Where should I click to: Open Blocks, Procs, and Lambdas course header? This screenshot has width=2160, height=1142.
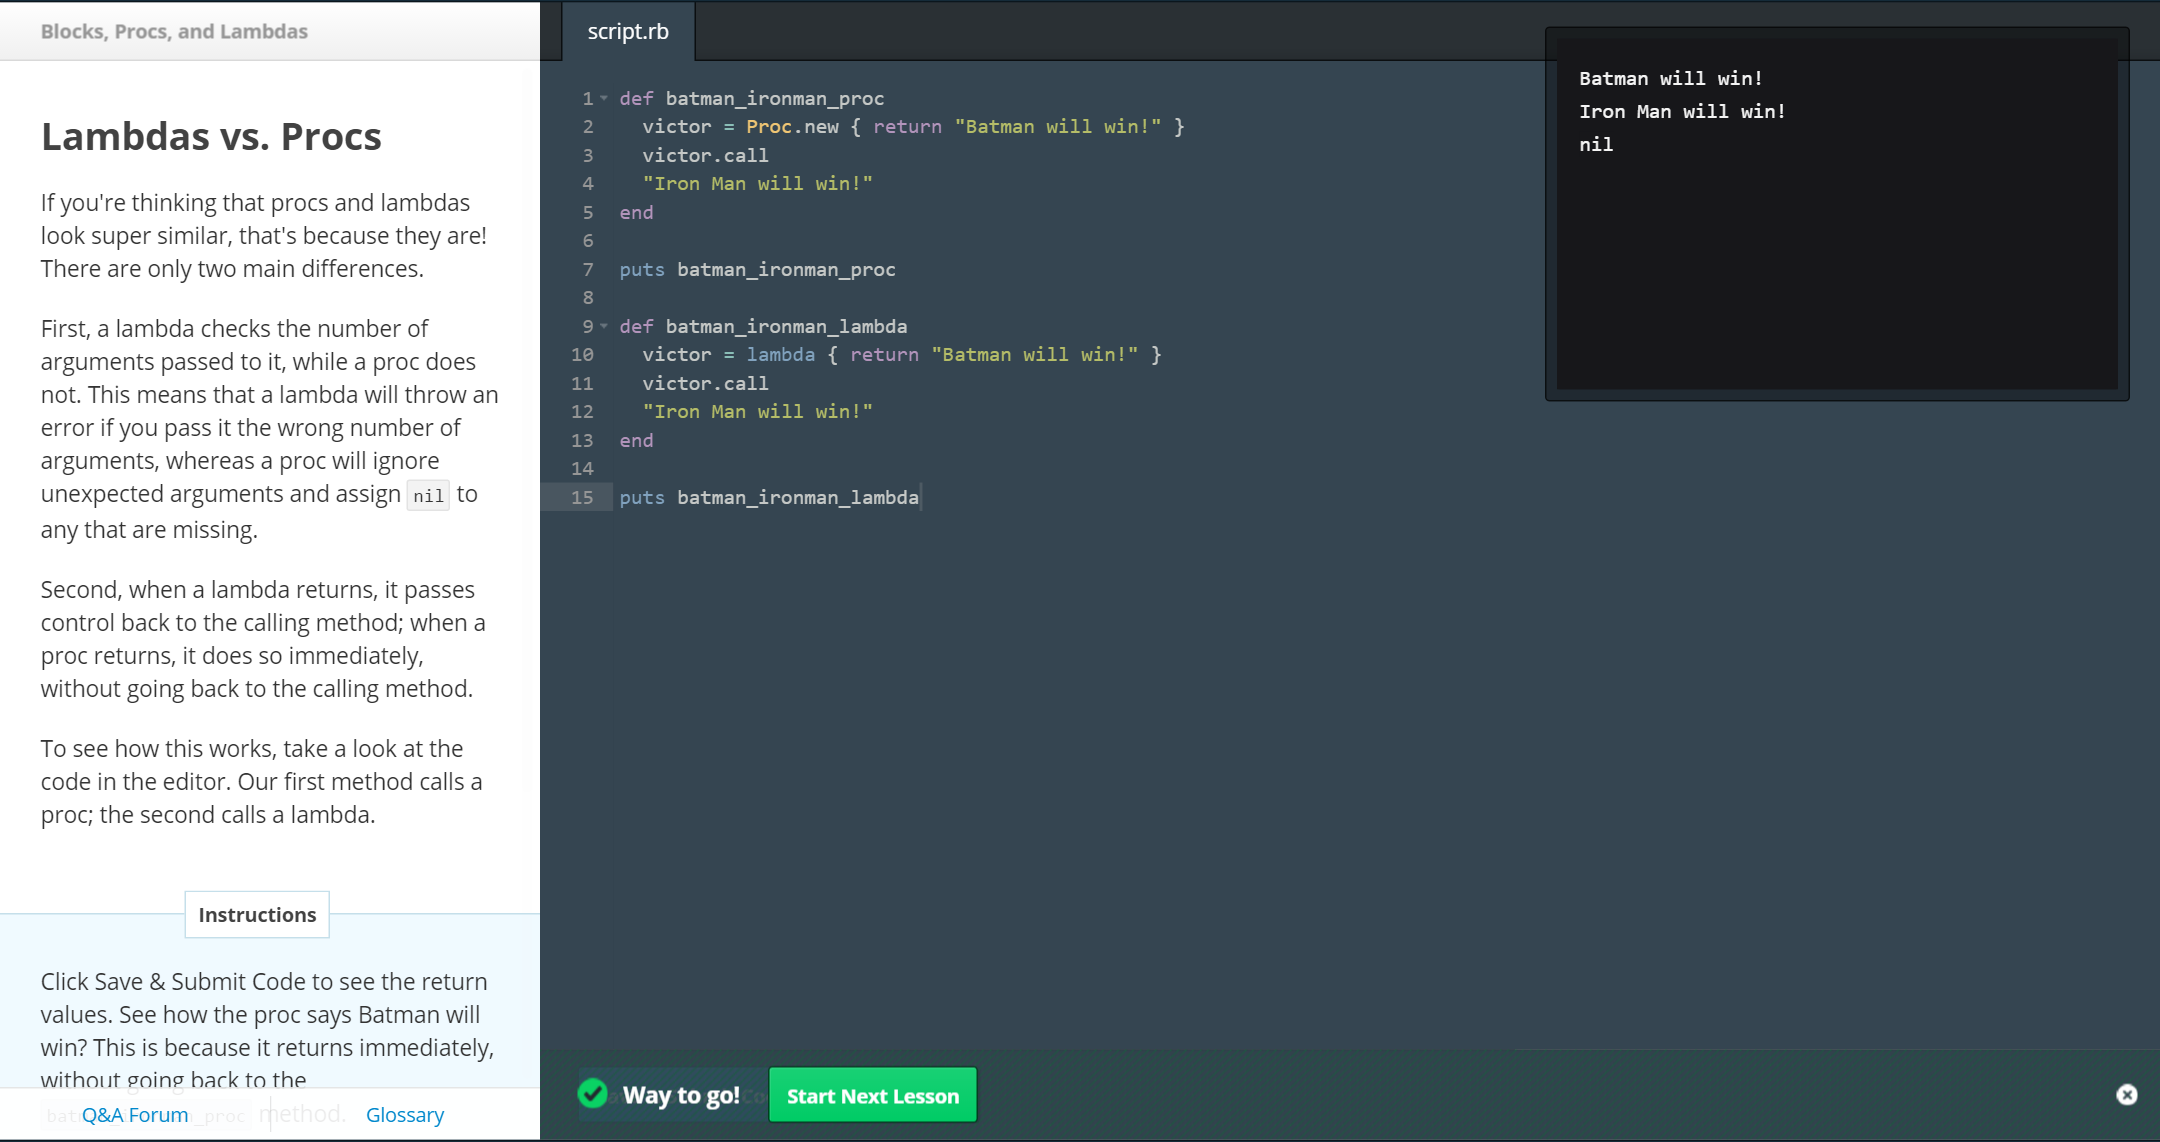pos(174,31)
